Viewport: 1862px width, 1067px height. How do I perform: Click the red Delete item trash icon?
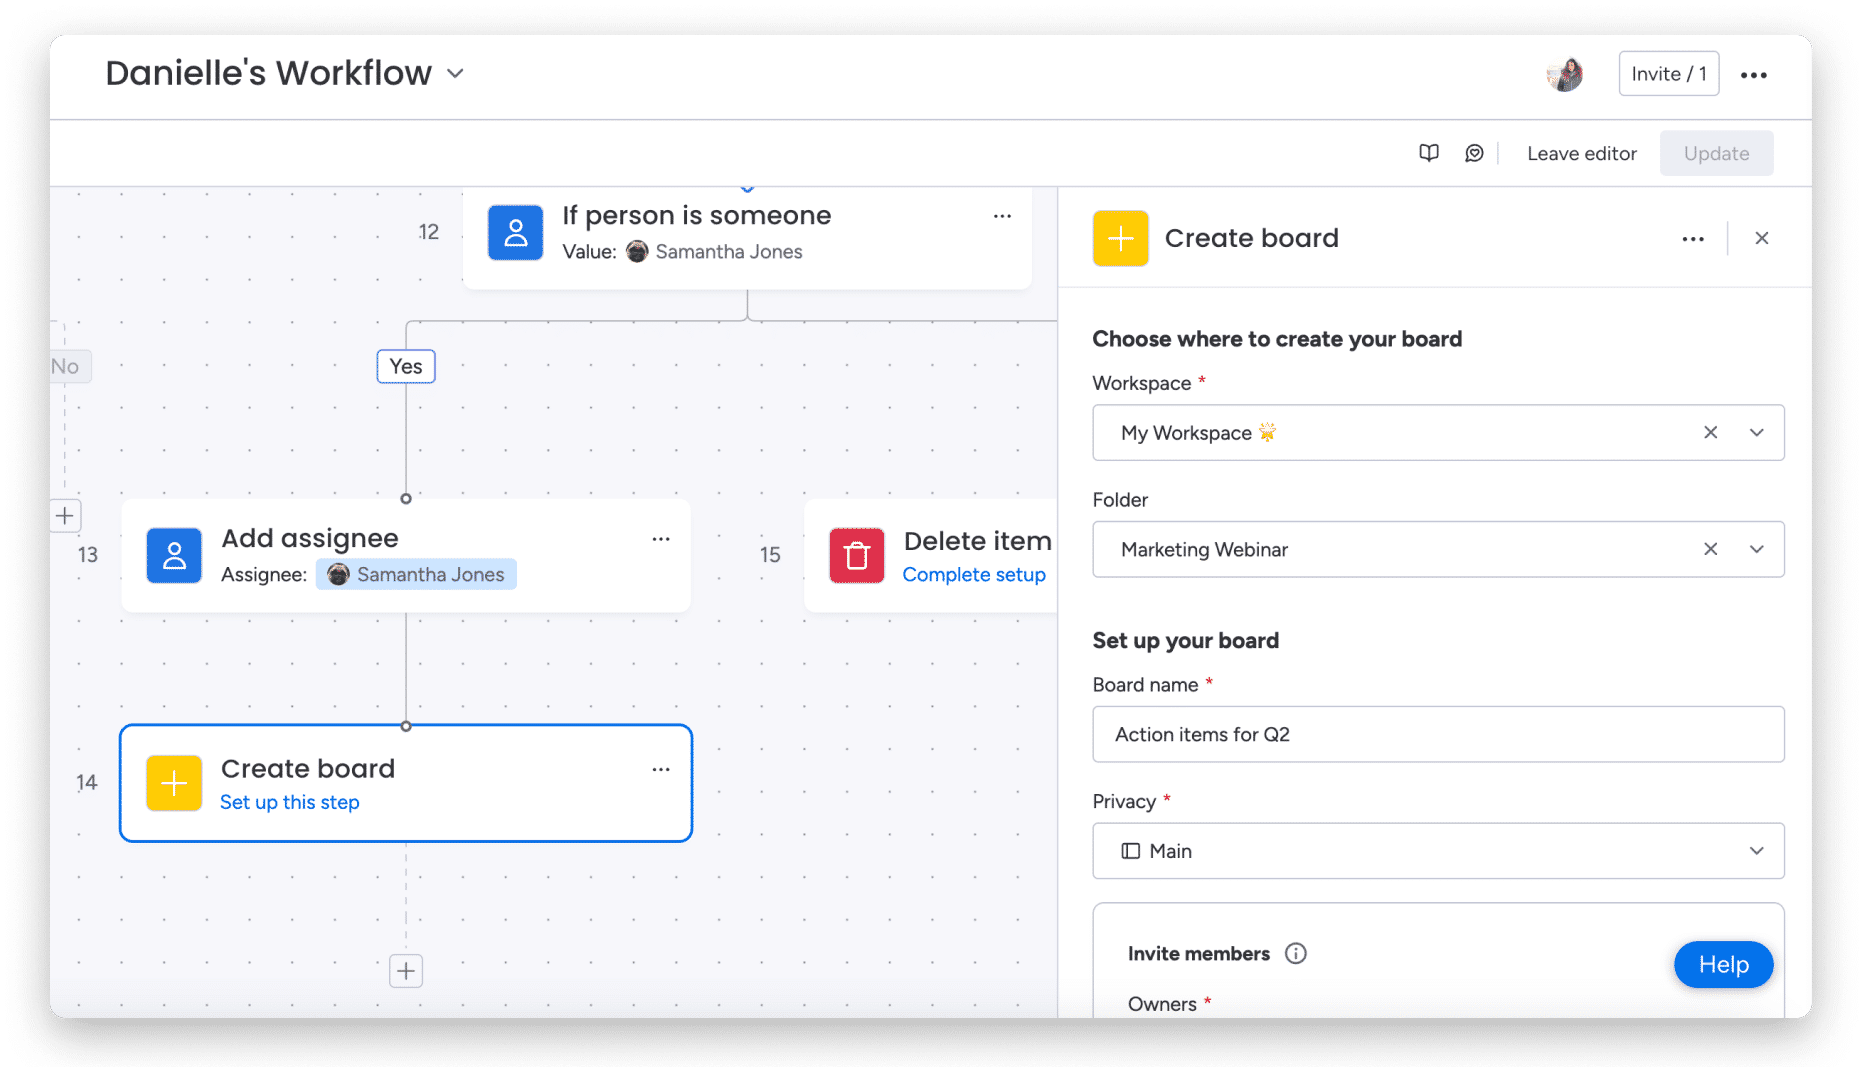(857, 555)
